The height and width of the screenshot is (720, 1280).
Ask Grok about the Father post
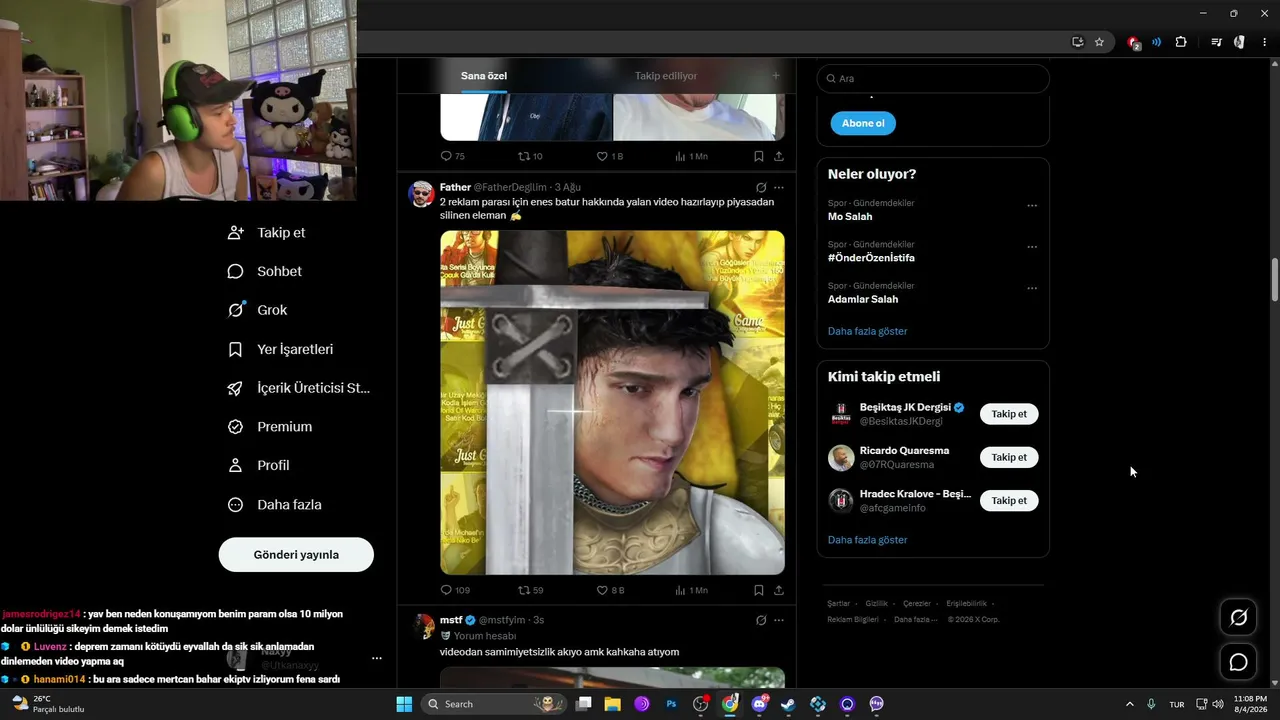point(761,187)
